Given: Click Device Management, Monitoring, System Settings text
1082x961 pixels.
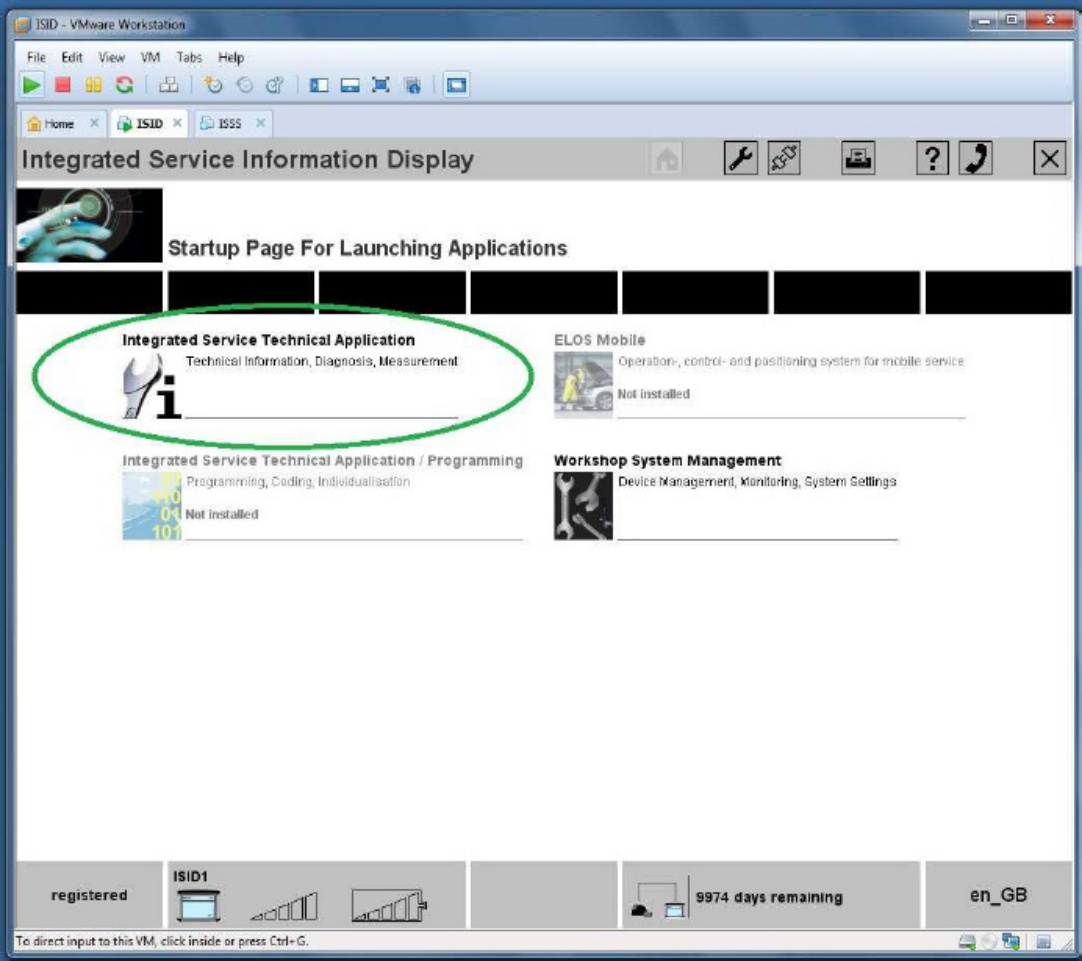Looking at the screenshot, I should (757, 481).
